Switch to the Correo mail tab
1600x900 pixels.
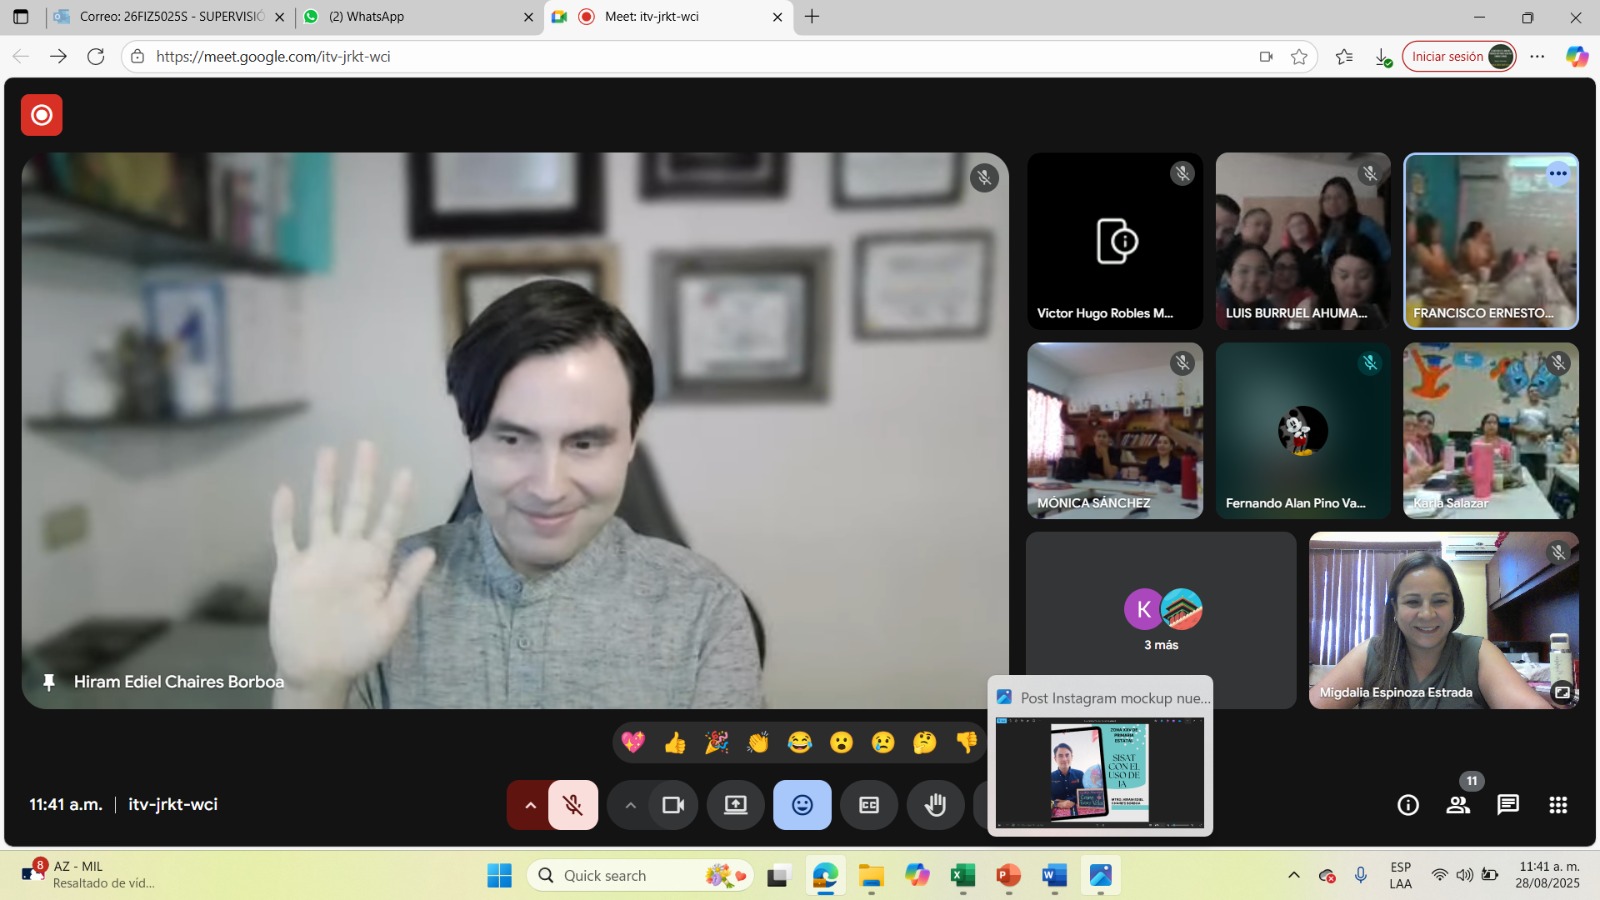point(169,17)
